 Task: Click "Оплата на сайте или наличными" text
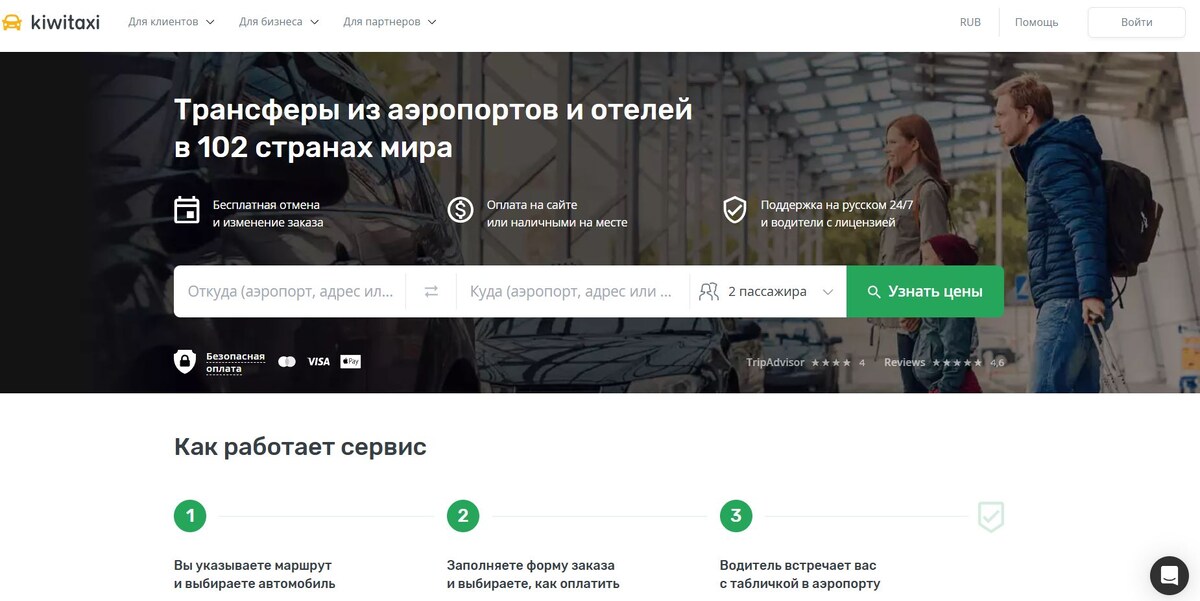click(557, 213)
